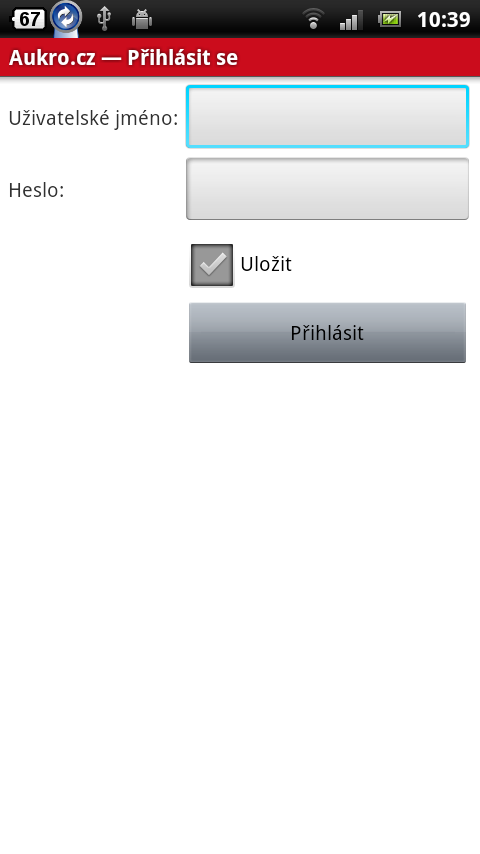
Task: Tap the Aukro.cz name in title bar
Action: point(52,58)
